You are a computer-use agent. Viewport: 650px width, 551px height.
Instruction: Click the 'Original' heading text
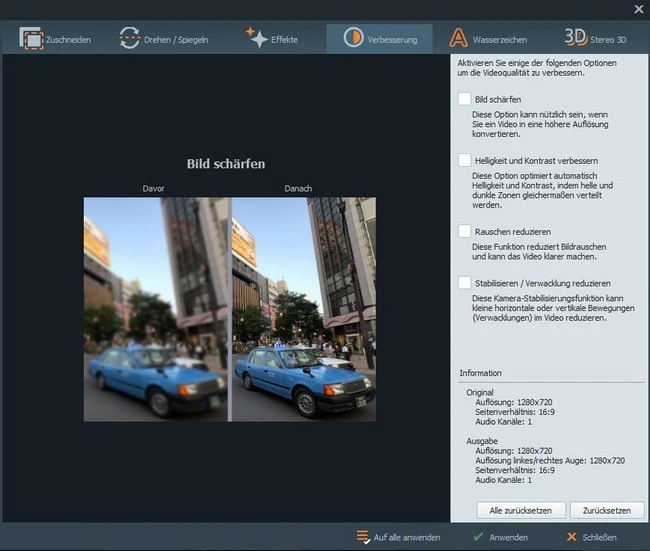coord(480,392)
